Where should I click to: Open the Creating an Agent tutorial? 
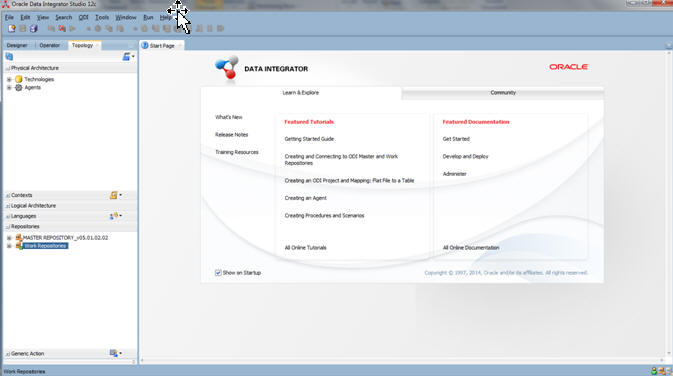[306, 198]
